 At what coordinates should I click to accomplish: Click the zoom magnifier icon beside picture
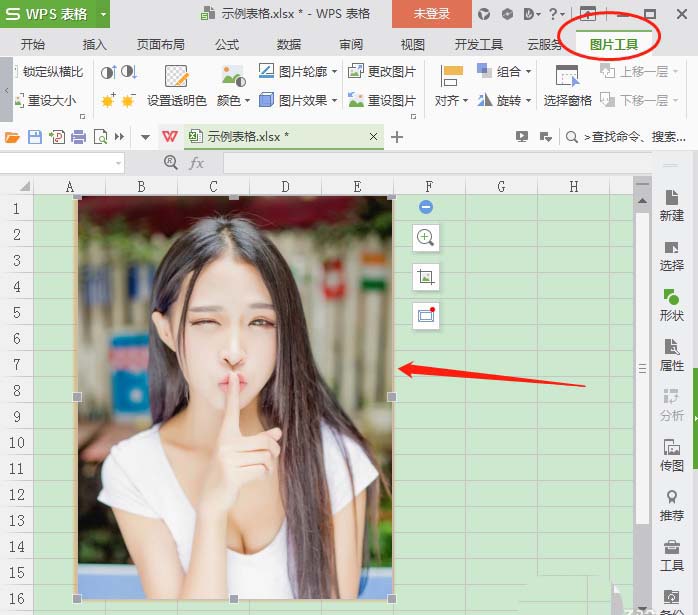point(426,237)
